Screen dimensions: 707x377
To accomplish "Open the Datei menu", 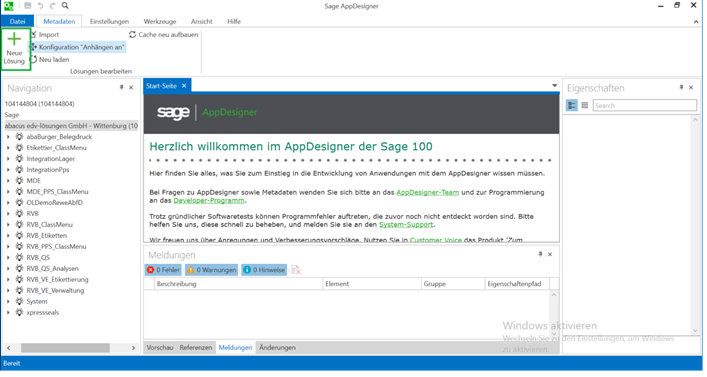I will pyautogui.click(x=17, y=21).
